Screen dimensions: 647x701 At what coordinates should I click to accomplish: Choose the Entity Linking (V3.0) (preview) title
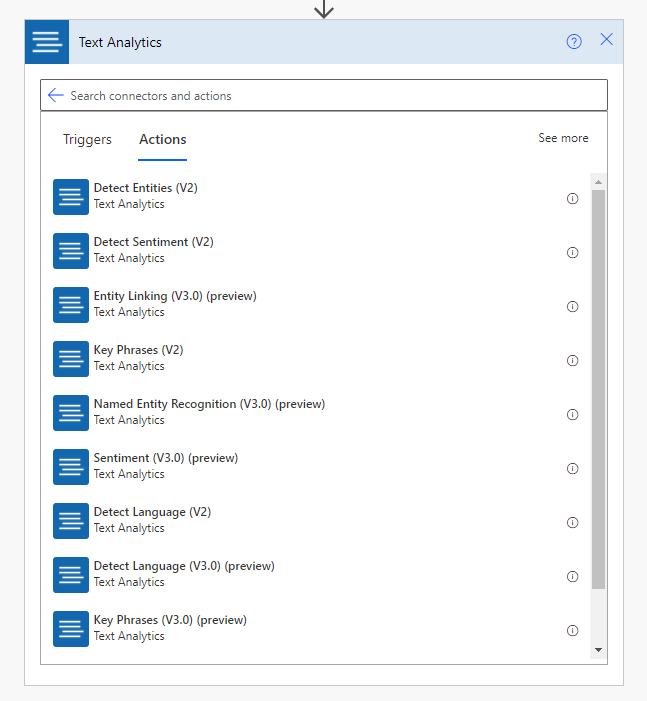coord(175,296)
